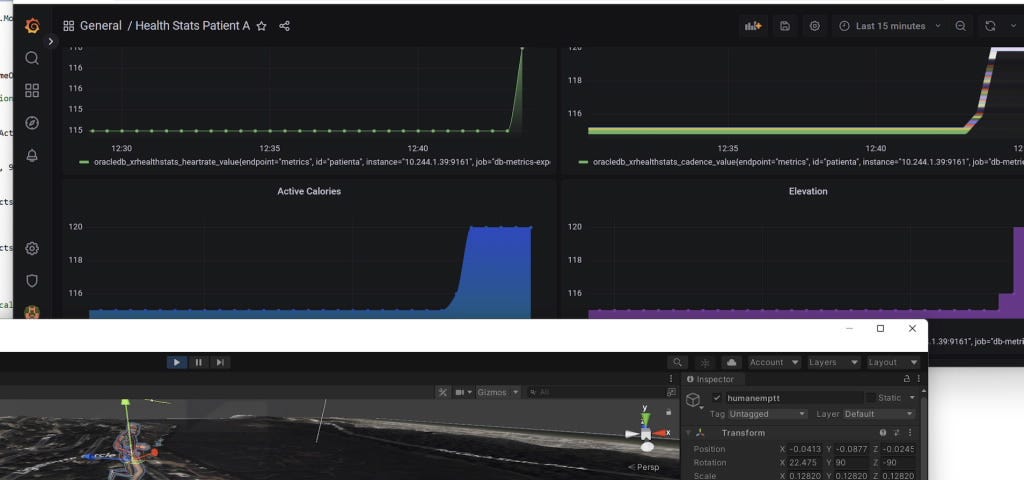Screen dimensions: 1024x480
Task: Toggle the Static checkbox
Action: 871,398
